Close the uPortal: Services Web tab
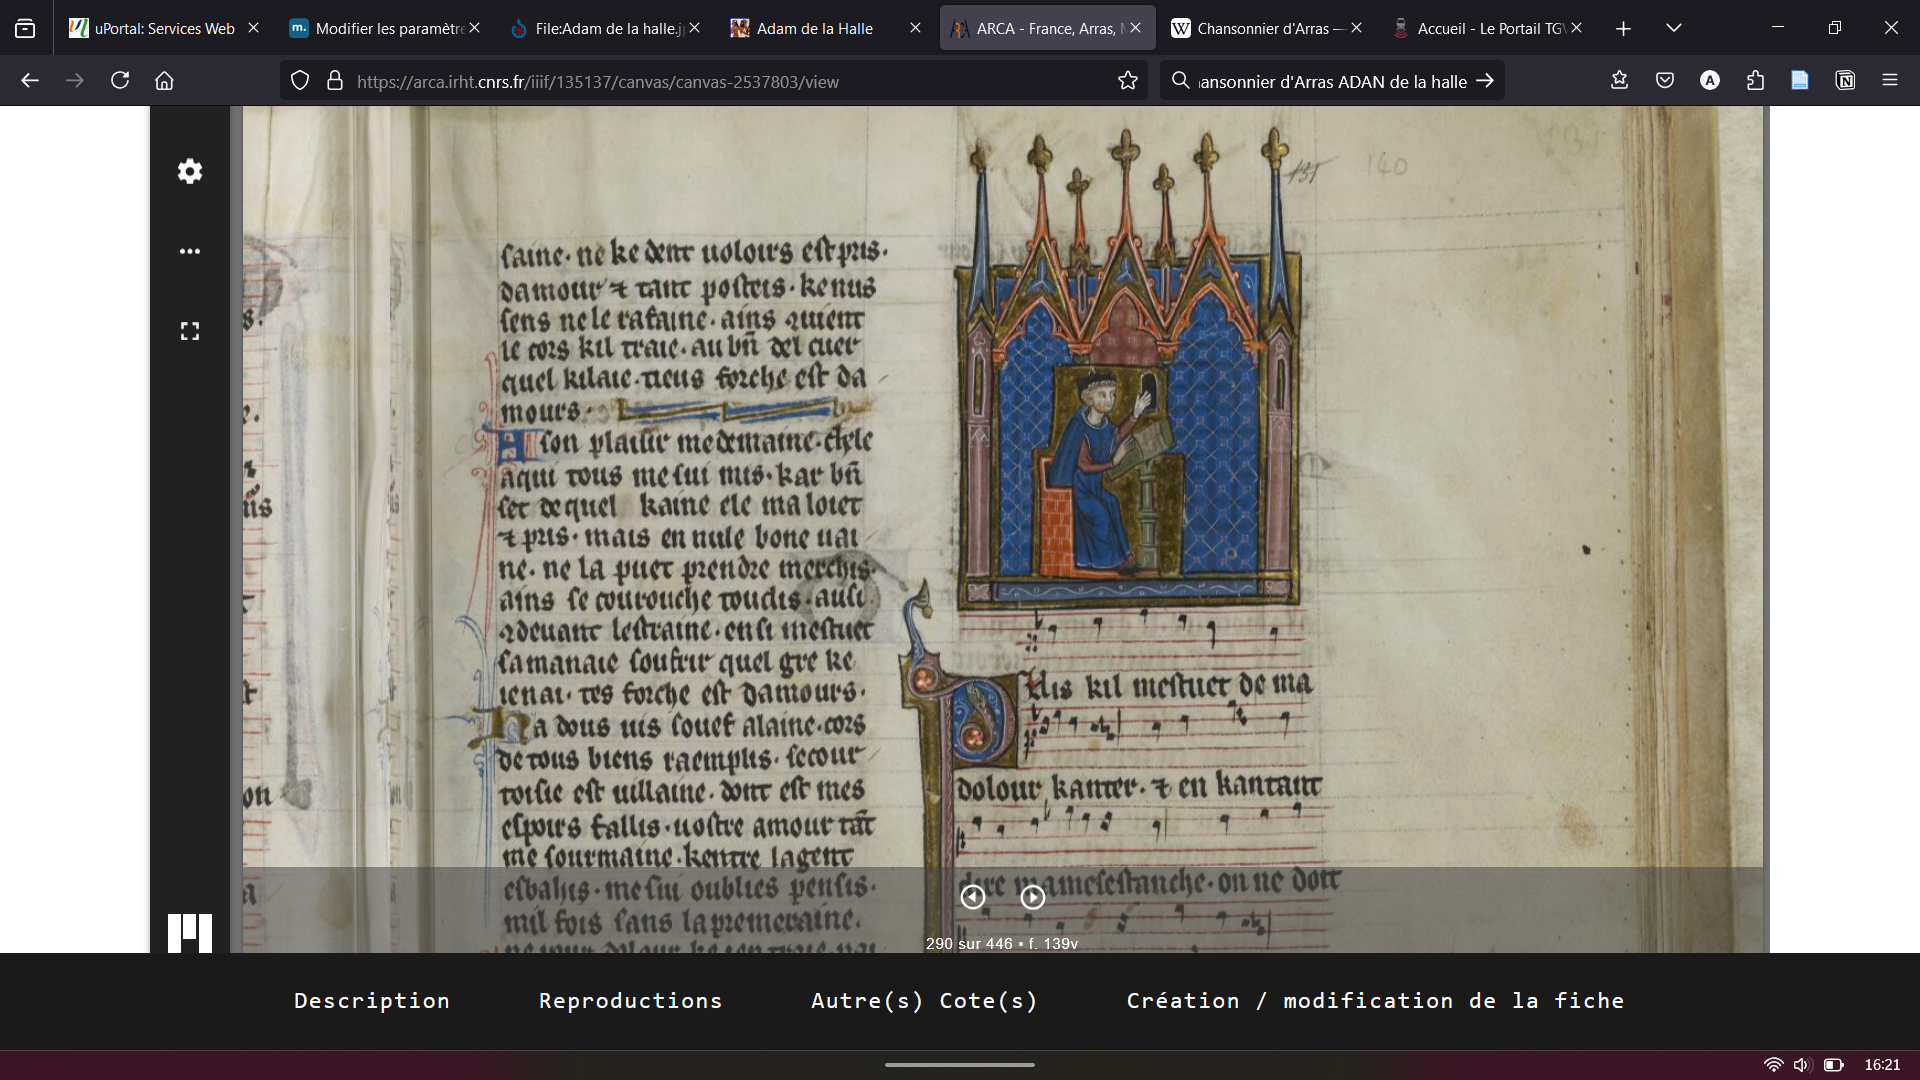The height and width of the screenshot is (1080, 1920). click(x=253, y=28)
